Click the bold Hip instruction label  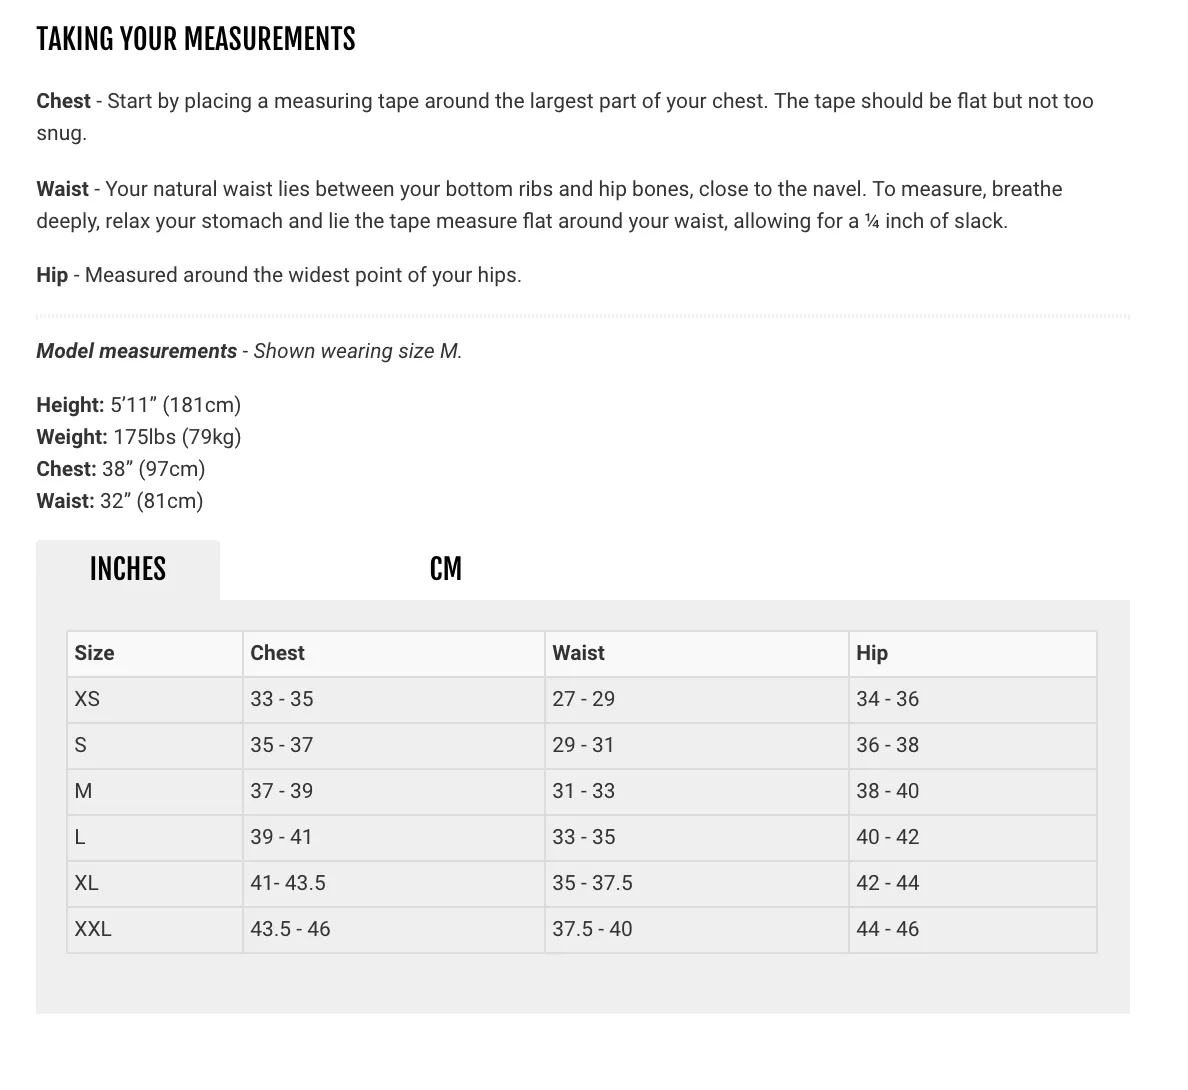point(52,275)
